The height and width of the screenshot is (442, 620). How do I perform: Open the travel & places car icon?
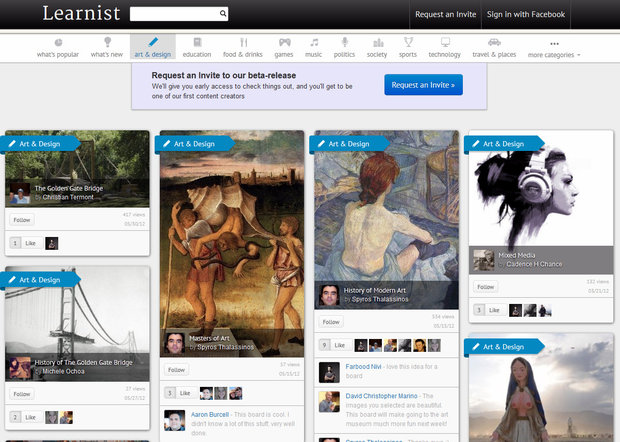pyautogui.click(x=494, y=42)
